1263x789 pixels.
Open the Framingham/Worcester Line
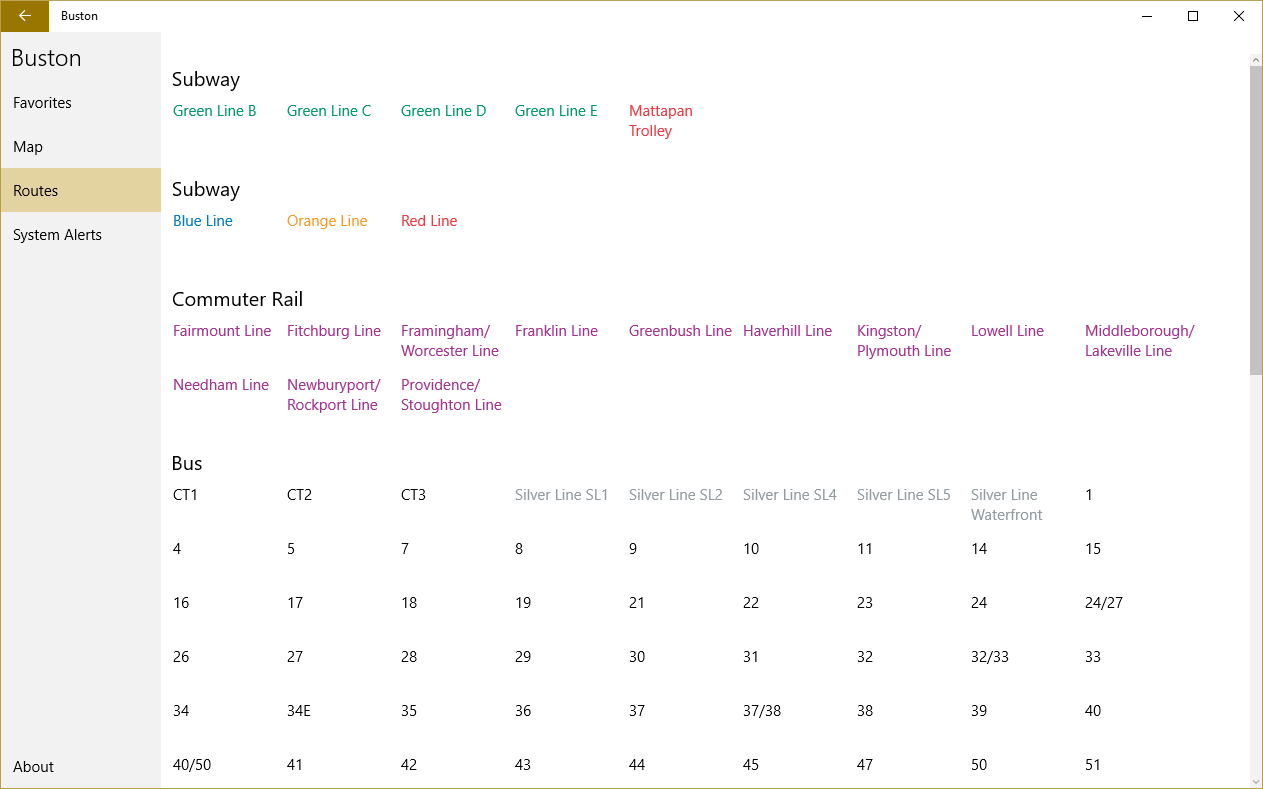(449, 341)
